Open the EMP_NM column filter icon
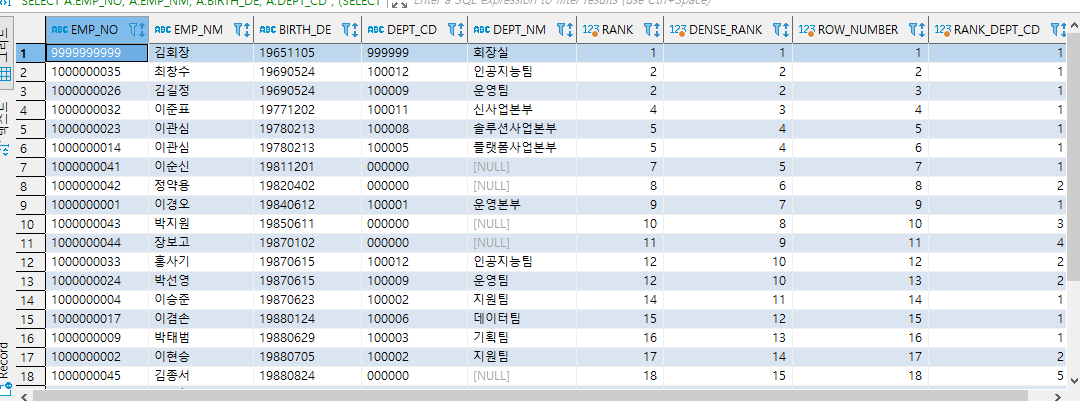The width and height of the screenshot is (1080, 401). point(239,30)
